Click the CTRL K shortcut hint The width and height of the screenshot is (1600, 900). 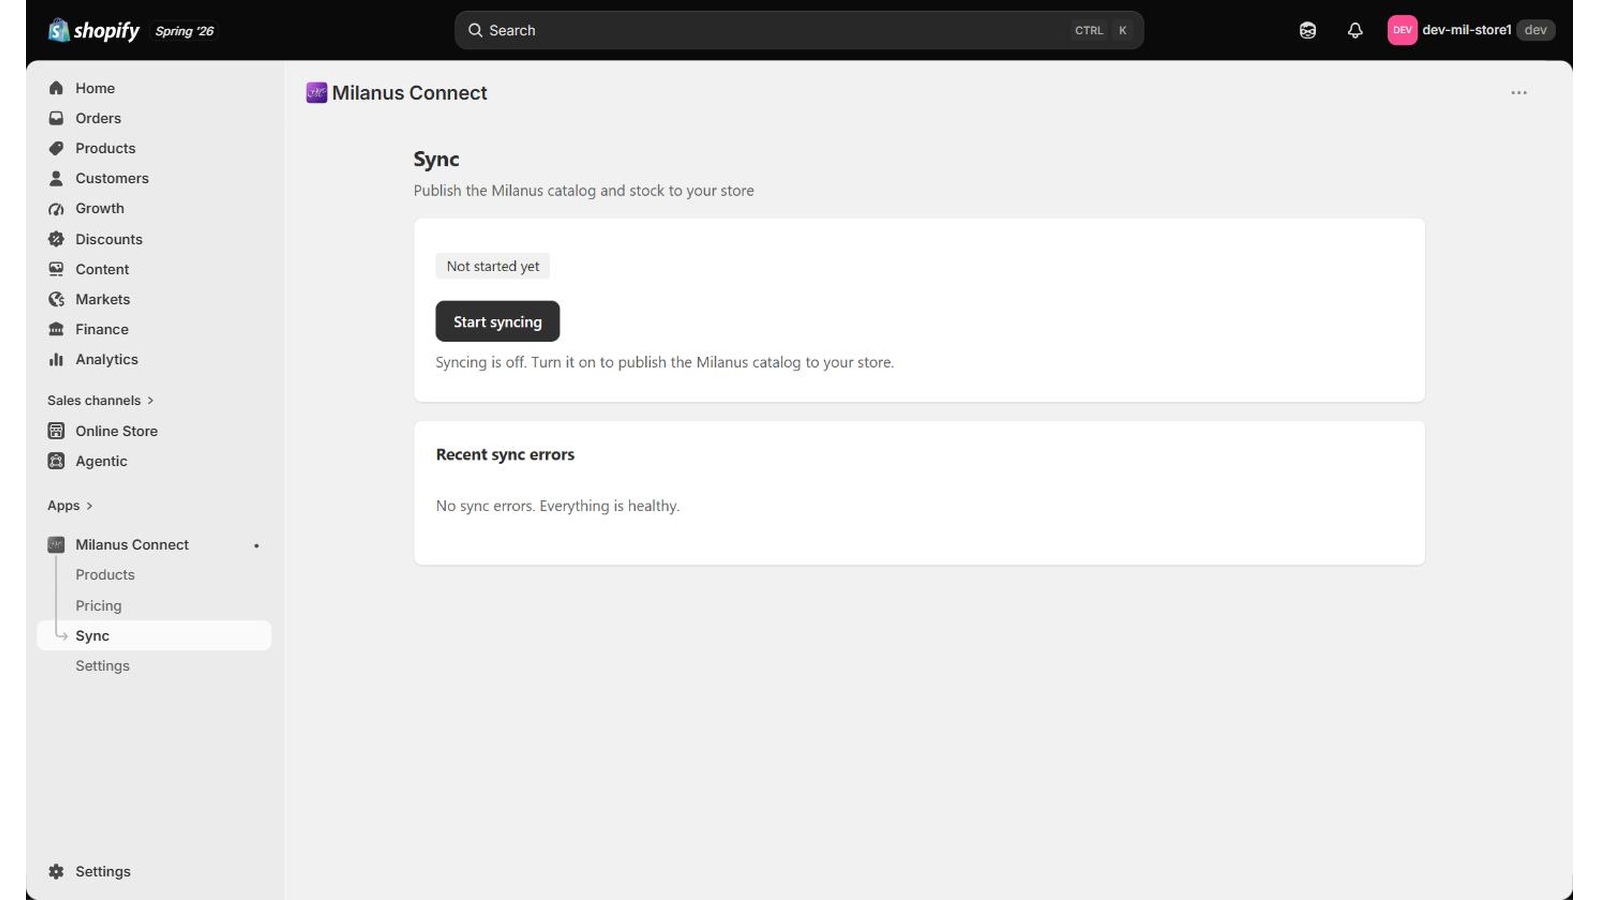[1101, 31]
